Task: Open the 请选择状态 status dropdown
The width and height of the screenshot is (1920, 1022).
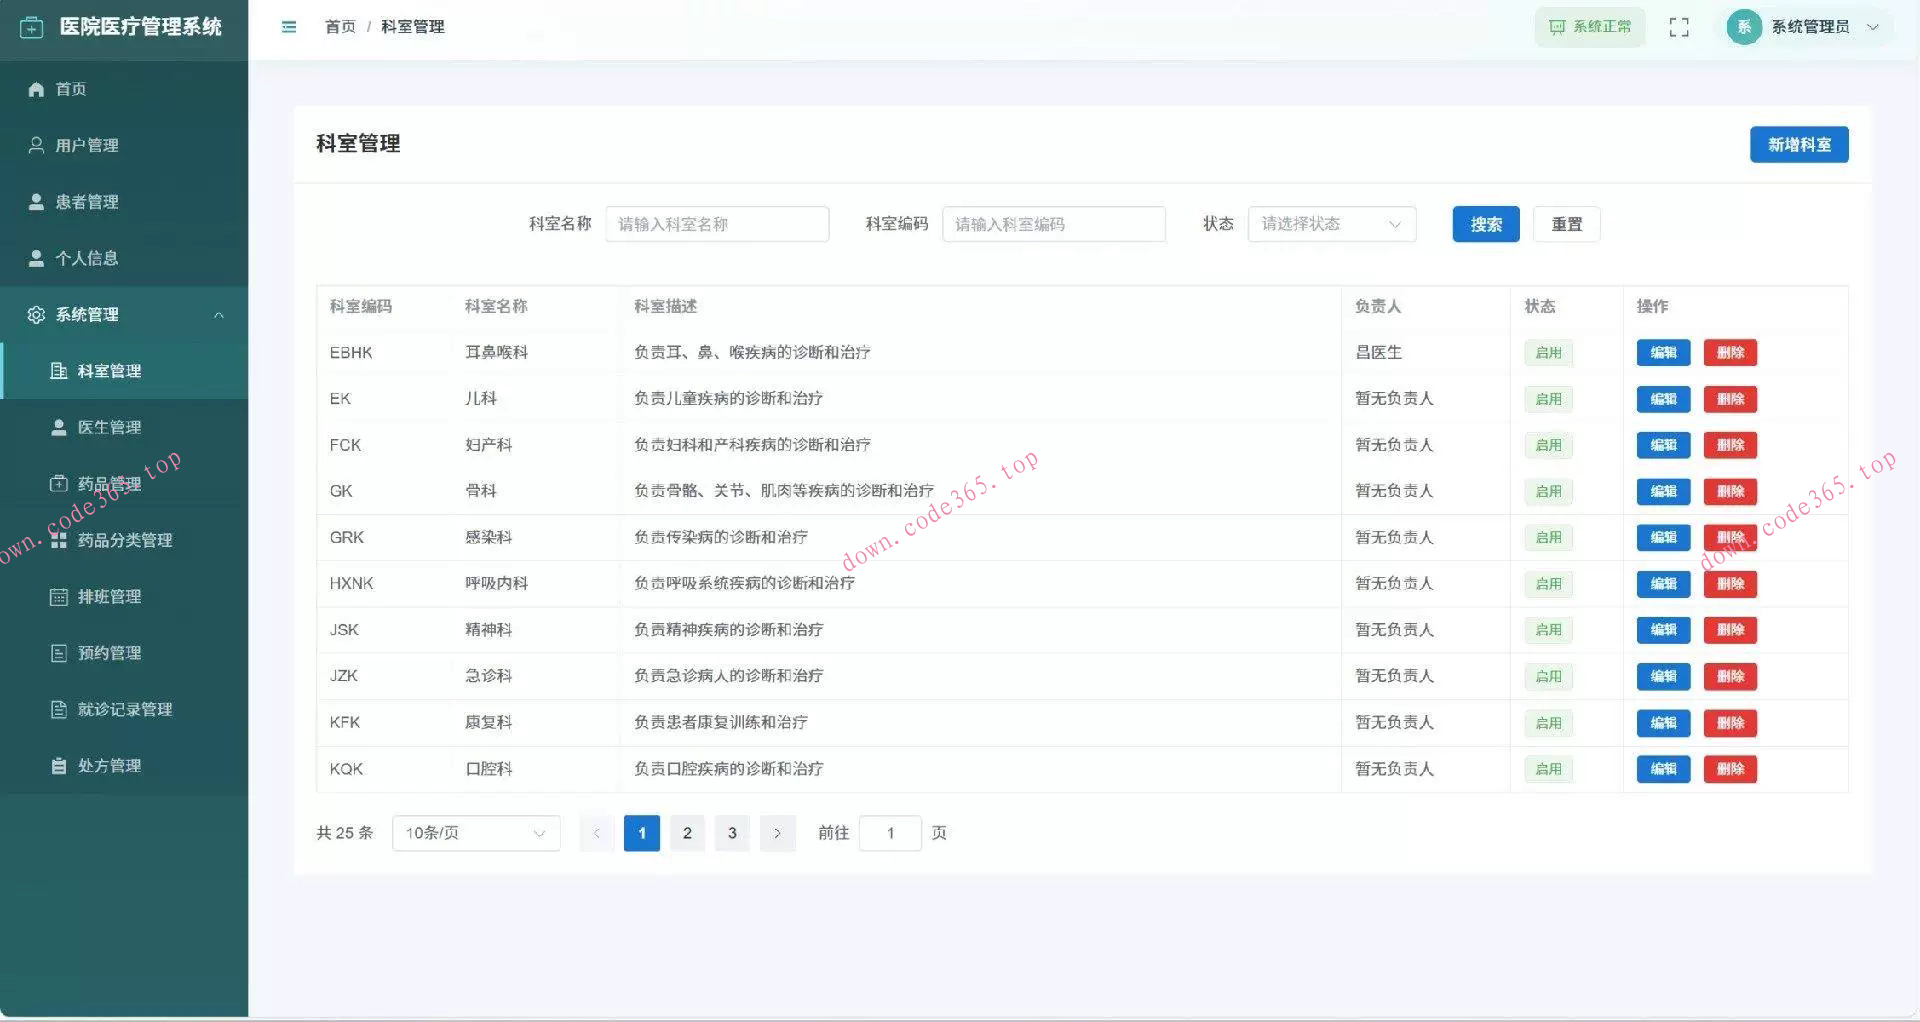Action: (1331, 224)
